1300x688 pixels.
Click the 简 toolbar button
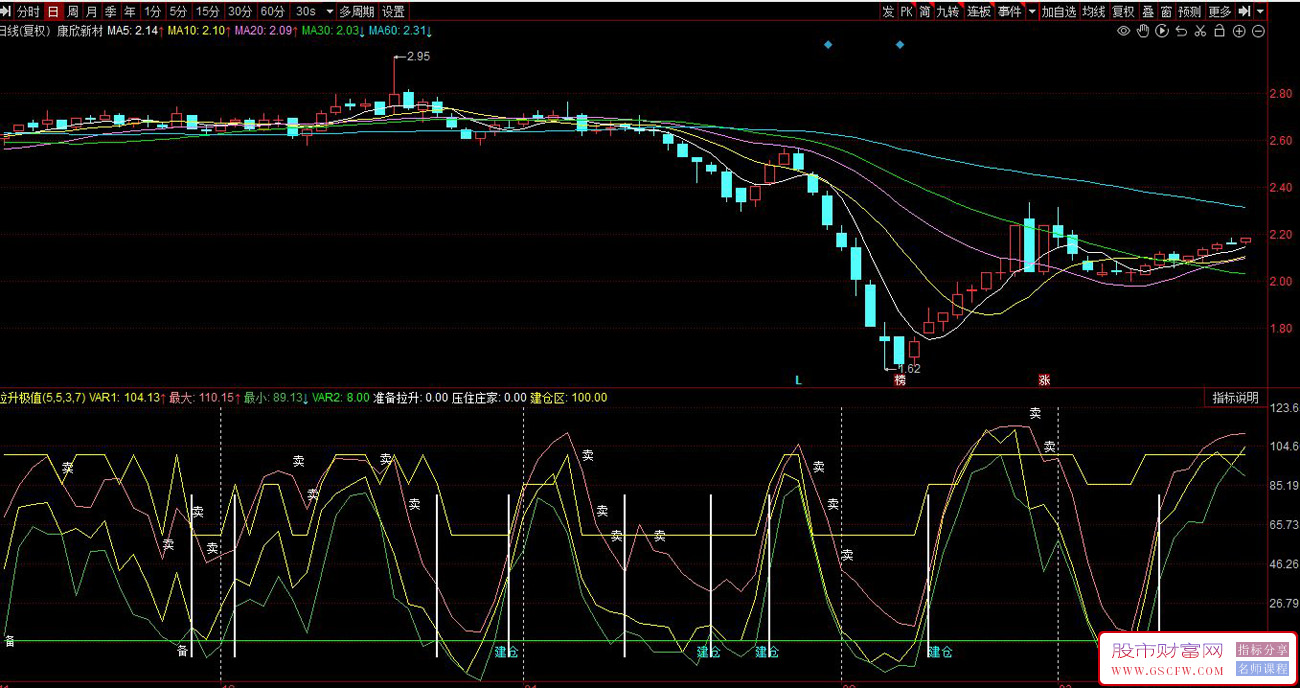pyautogui.click(x=925, y=12)
